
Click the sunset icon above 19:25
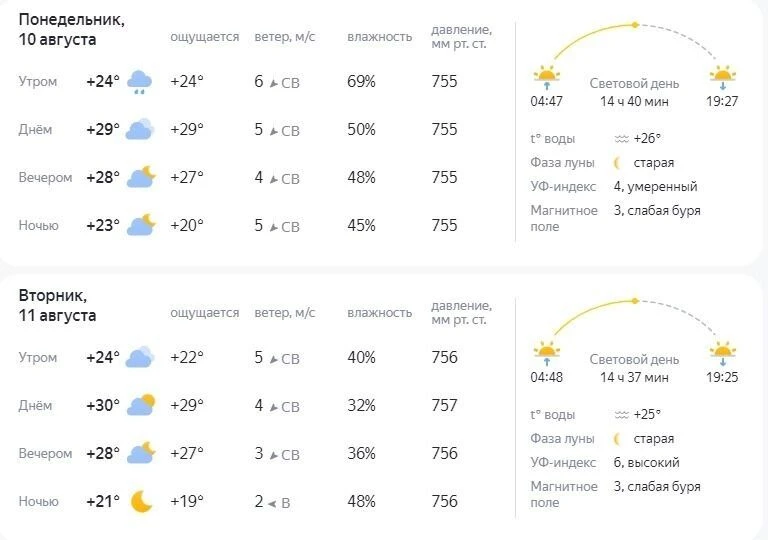[722, 353]
